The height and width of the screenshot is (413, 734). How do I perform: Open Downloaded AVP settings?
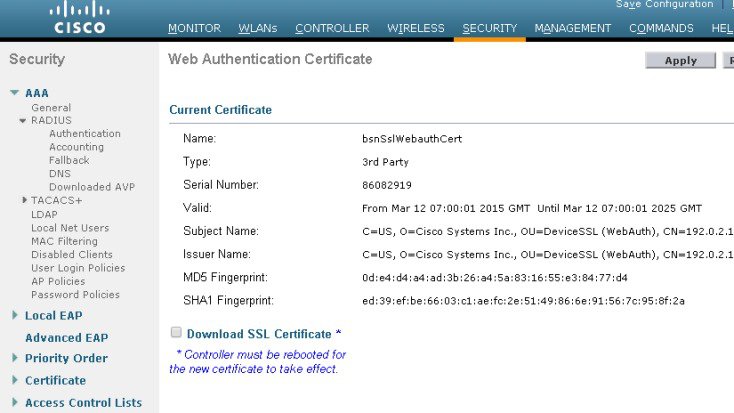92,187
